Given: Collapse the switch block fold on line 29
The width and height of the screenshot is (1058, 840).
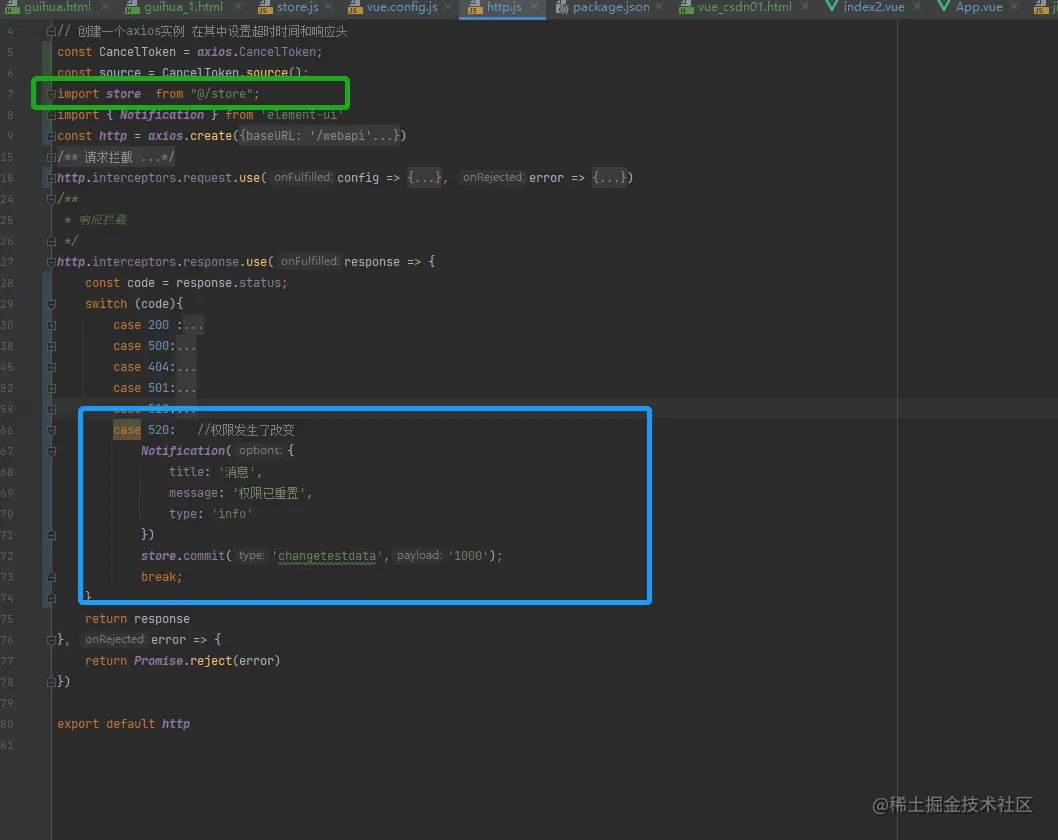Looking at the screenshot, I should [51, 304].
